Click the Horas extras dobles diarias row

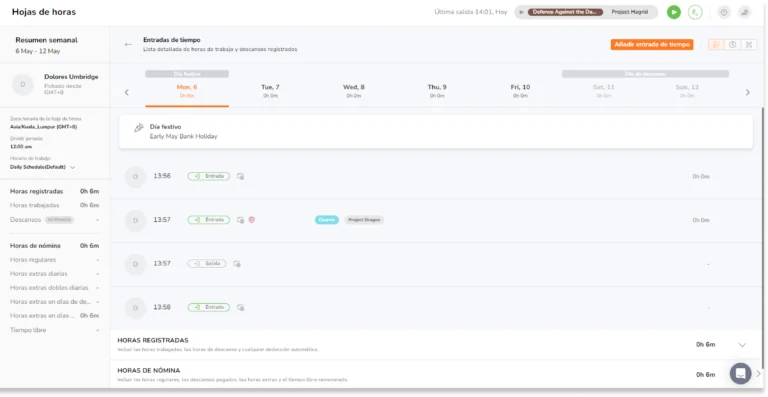pyautogui.click(x=54, y=288)
